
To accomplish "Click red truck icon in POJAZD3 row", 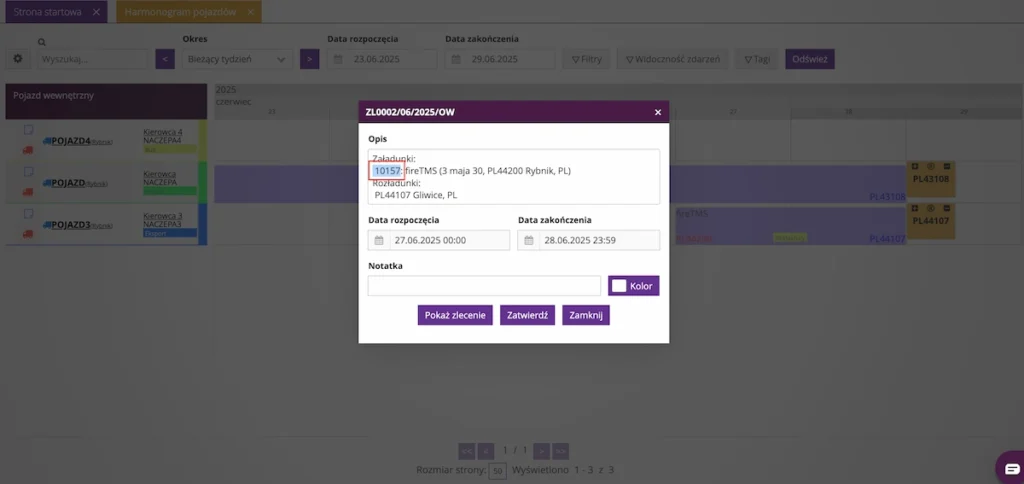I will tap(27, 234).
